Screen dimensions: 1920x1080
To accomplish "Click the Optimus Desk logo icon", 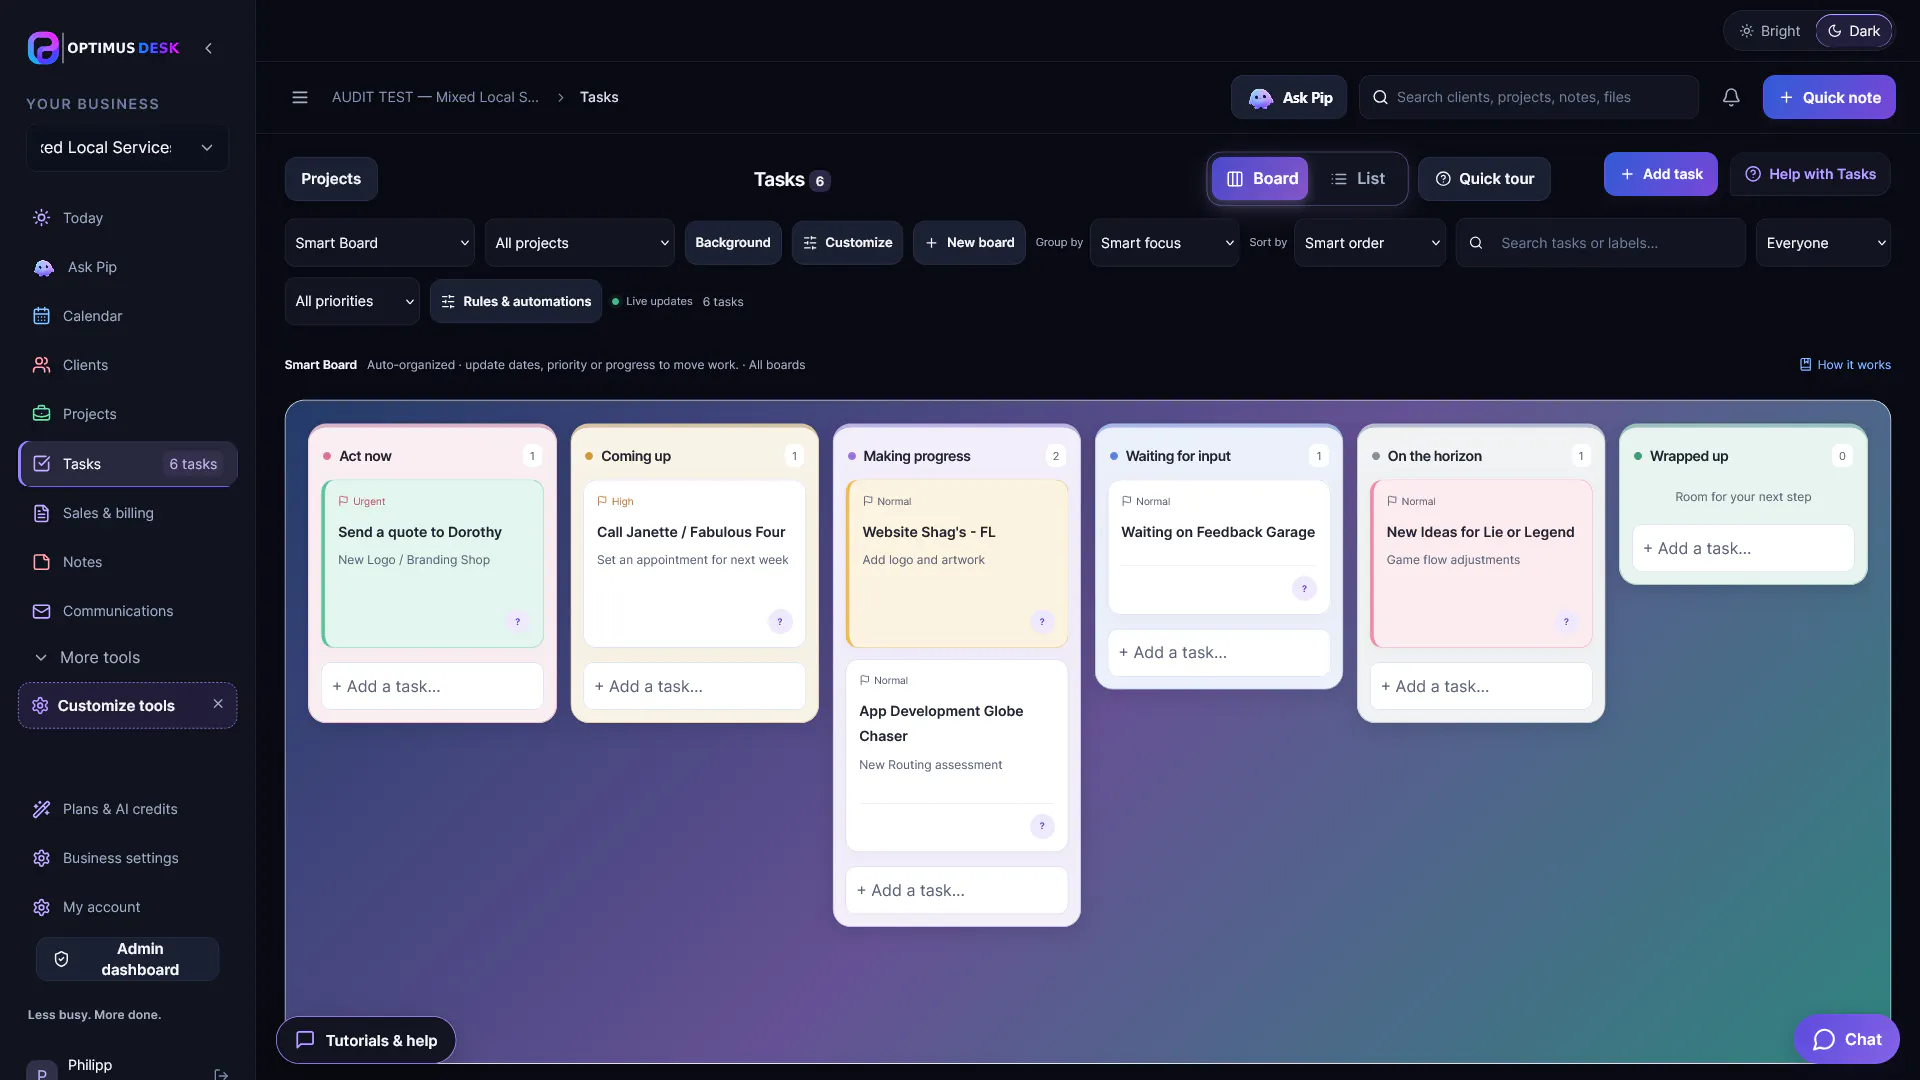I will pos(43,47).
